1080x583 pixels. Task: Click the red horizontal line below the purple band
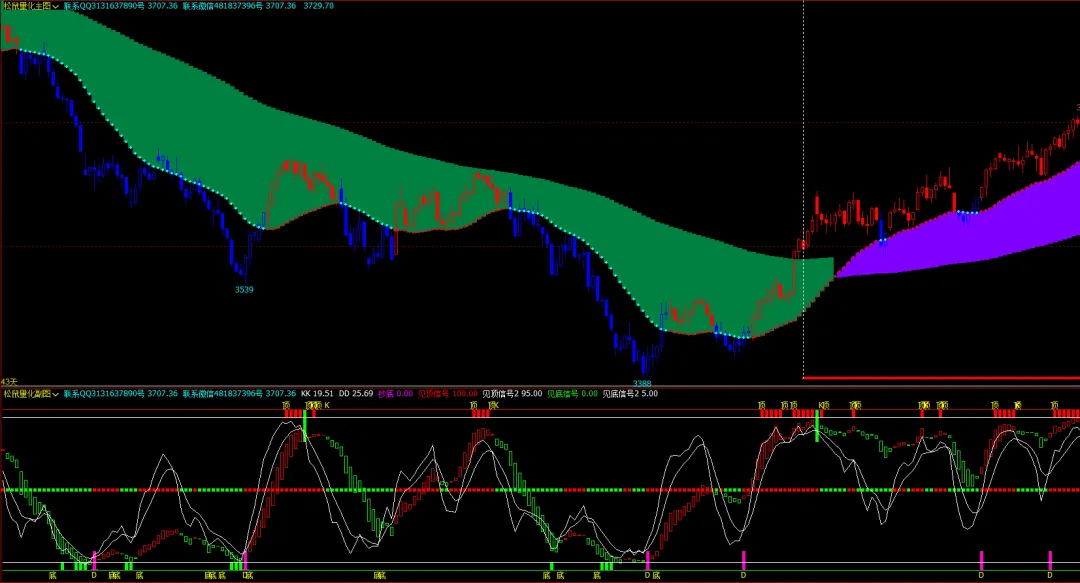pos(942,378)
